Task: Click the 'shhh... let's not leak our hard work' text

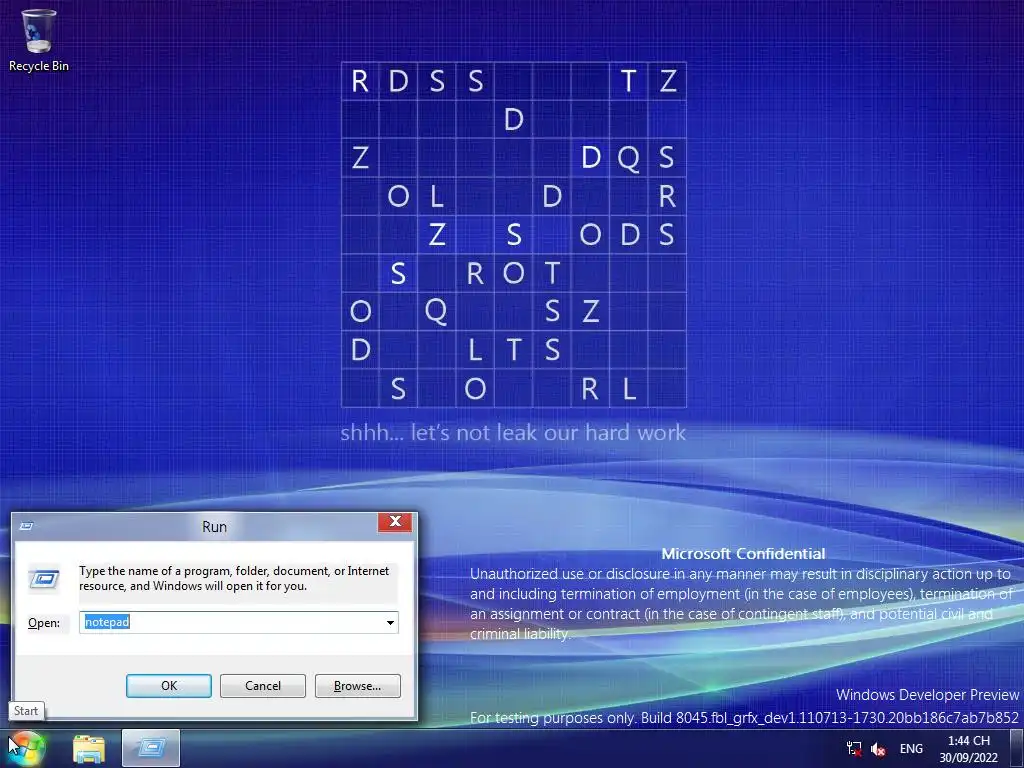Action: click(513, 432)
